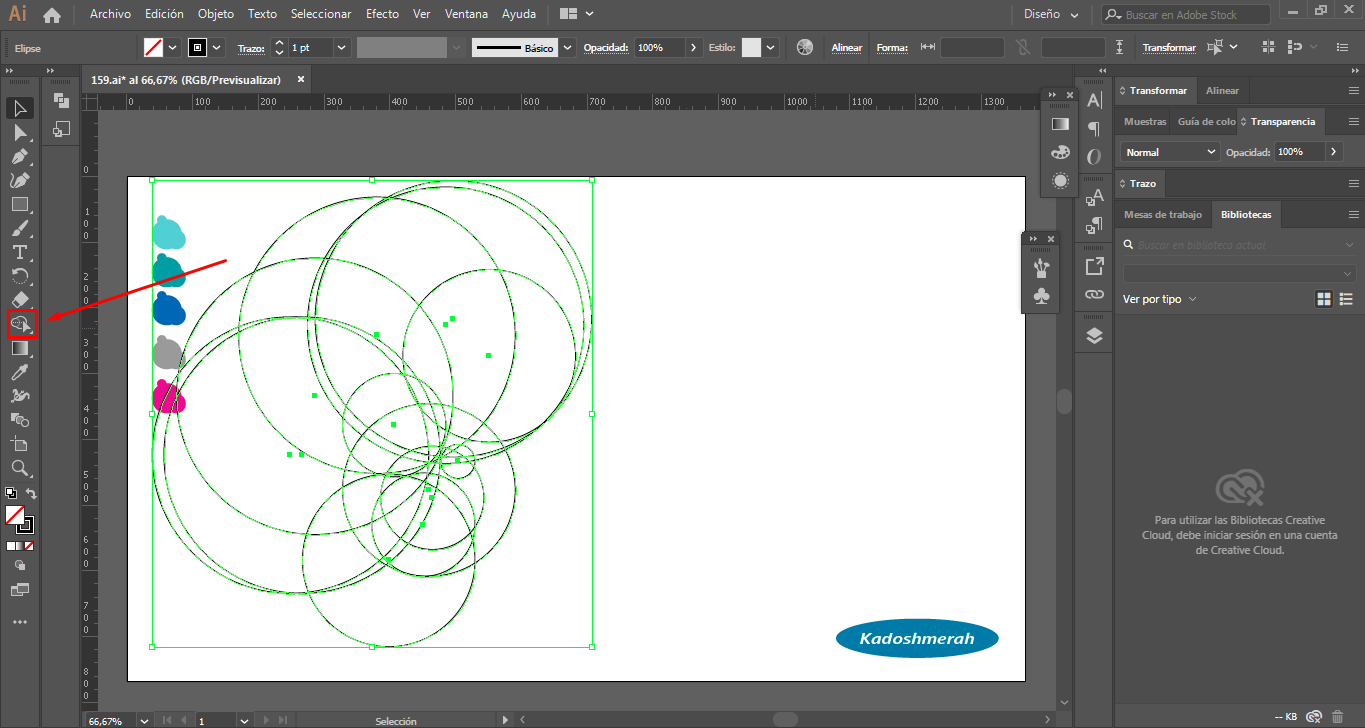Image resolution: width=1365 pixels, height=728 pixels.
Task: Open the stroke weight dropdown
Action: pos(342,47)
